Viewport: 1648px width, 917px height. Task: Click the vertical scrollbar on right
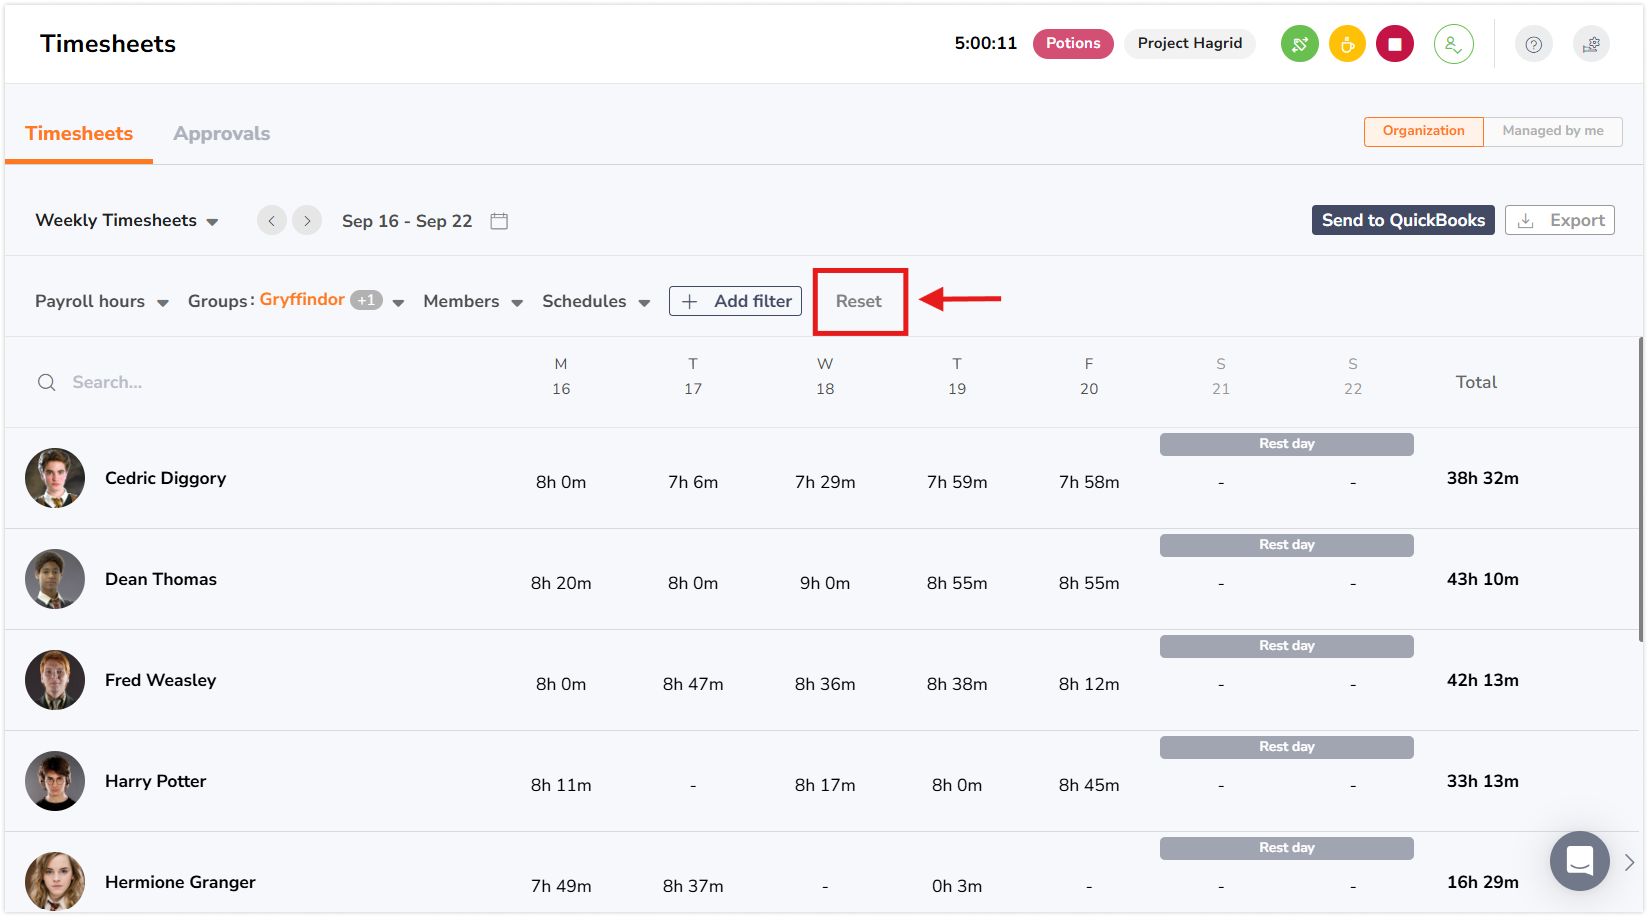(x=1641, y=490)
